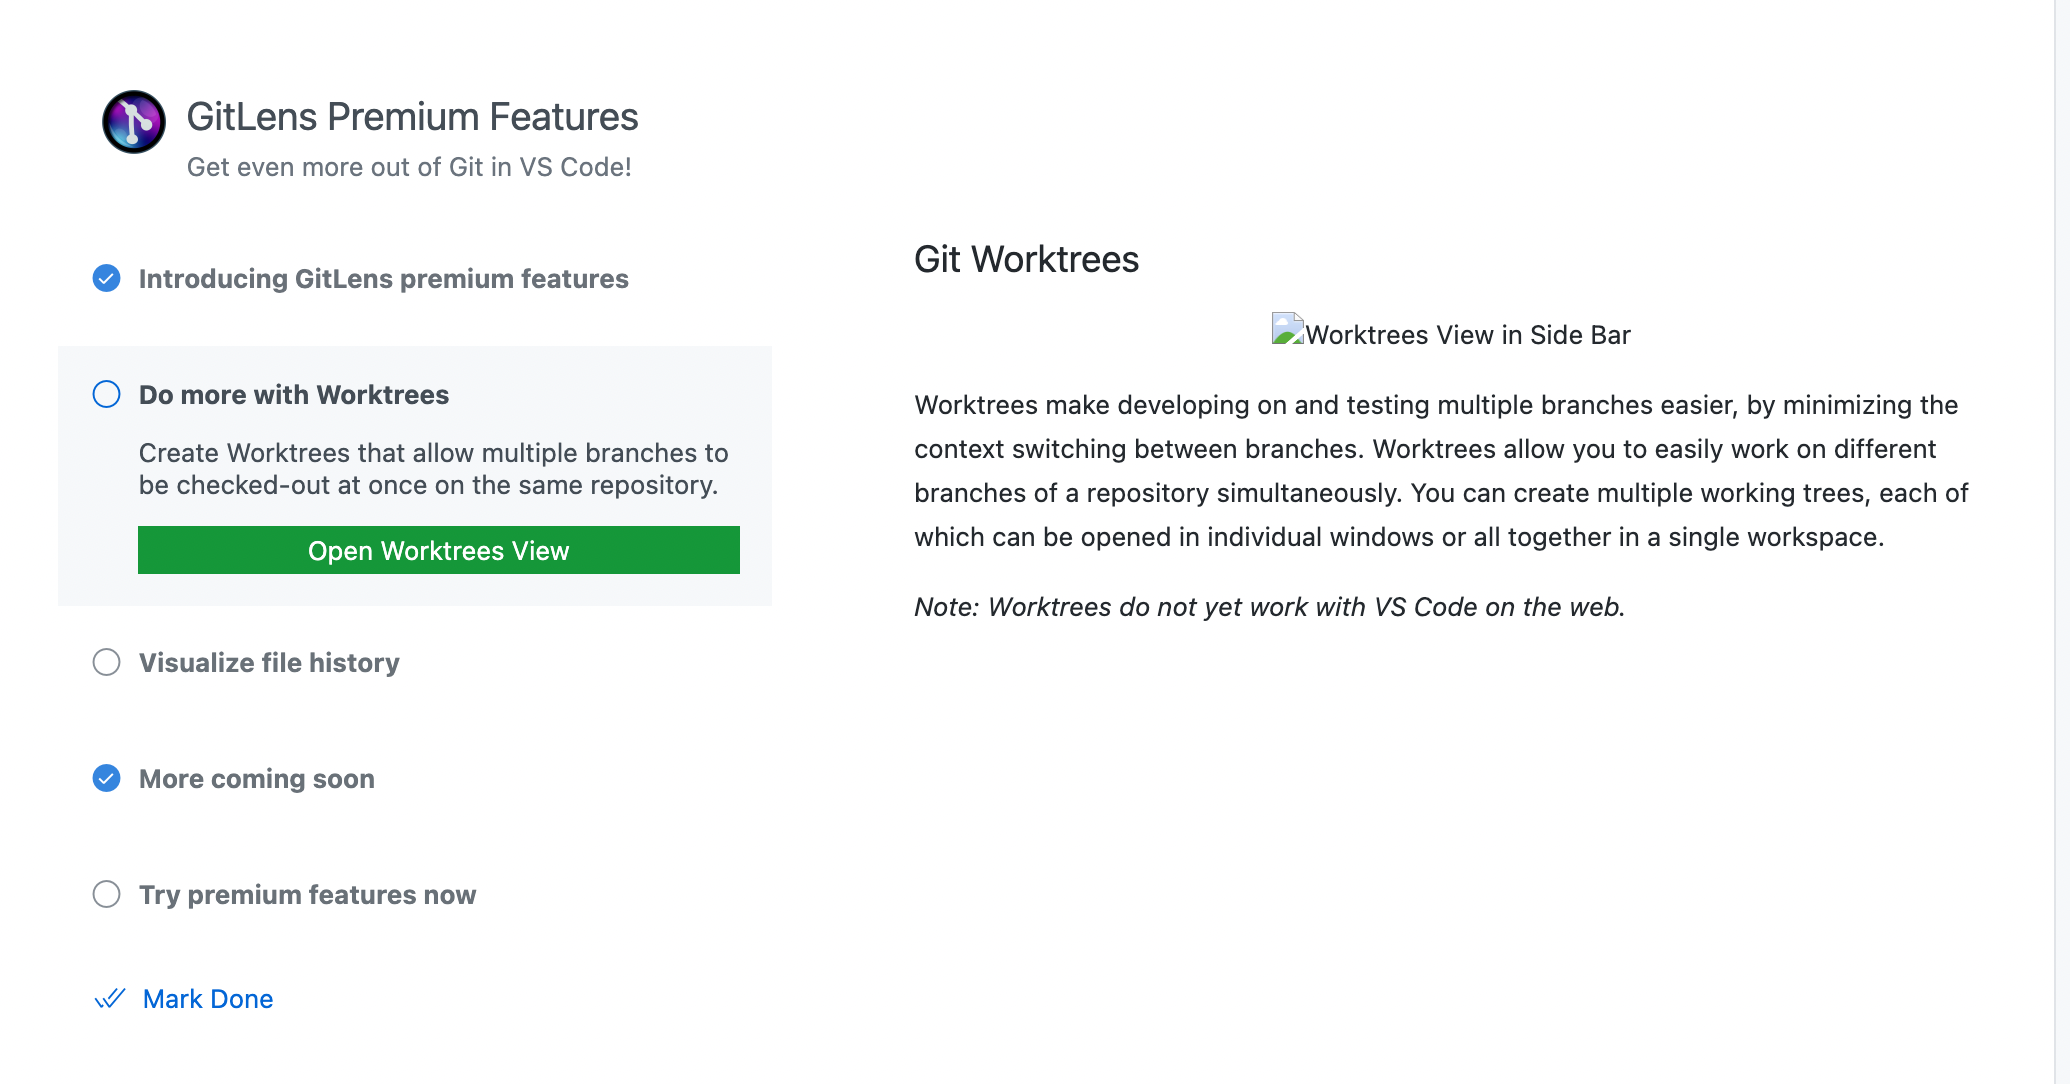Image resolution: width=2070 pixels, height=1084 pixels.
Task: Expand the Try premium features now step
Action: pyautogui.click(x=307, y=895)
